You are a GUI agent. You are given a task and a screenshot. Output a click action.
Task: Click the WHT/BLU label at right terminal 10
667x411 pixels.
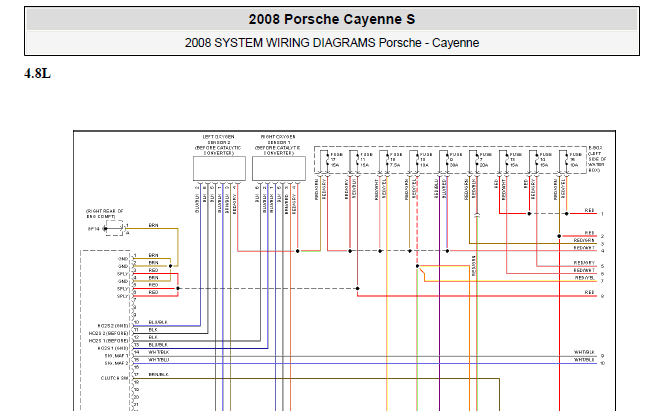click(x=584, y=360)
